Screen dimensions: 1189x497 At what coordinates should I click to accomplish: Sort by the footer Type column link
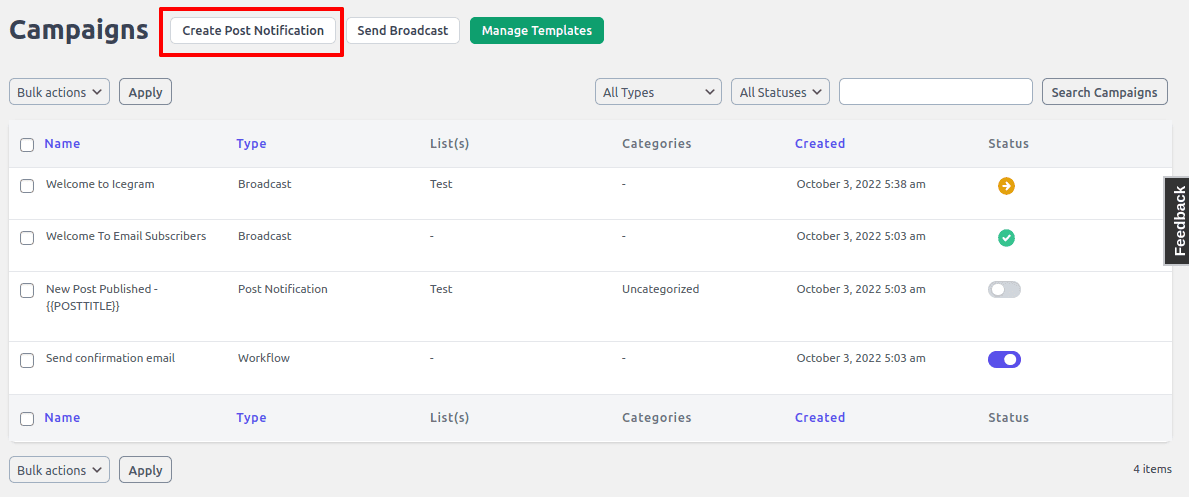(251, 417)
